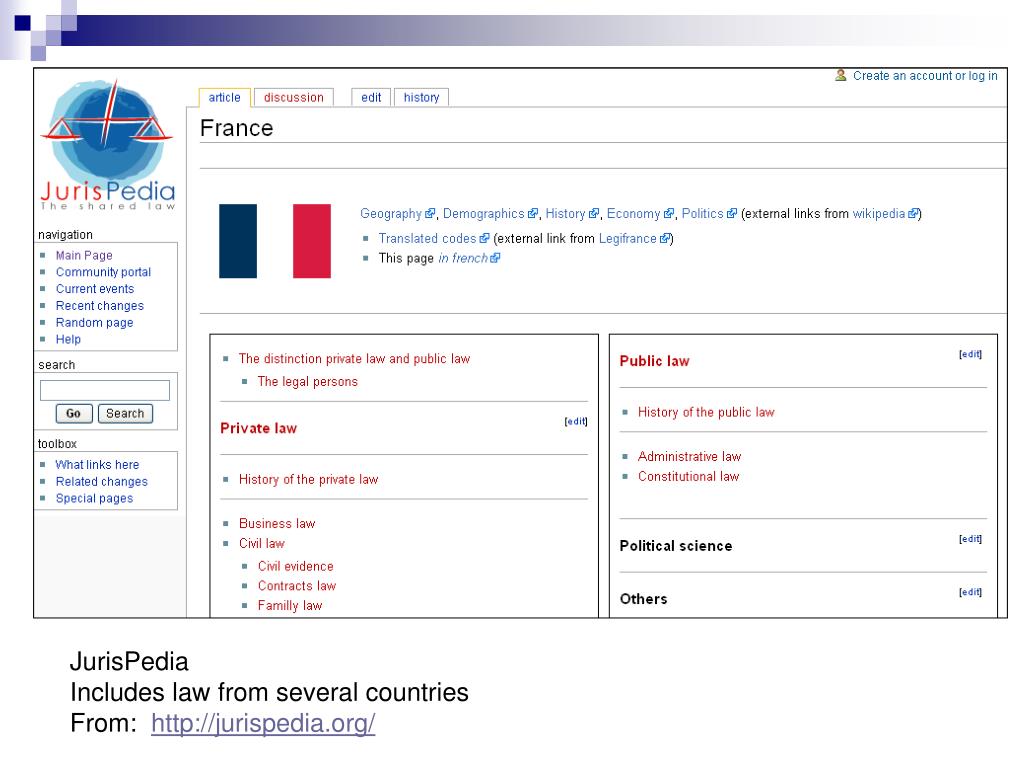
Task: Open the Business law link
Action: [277, 524]
